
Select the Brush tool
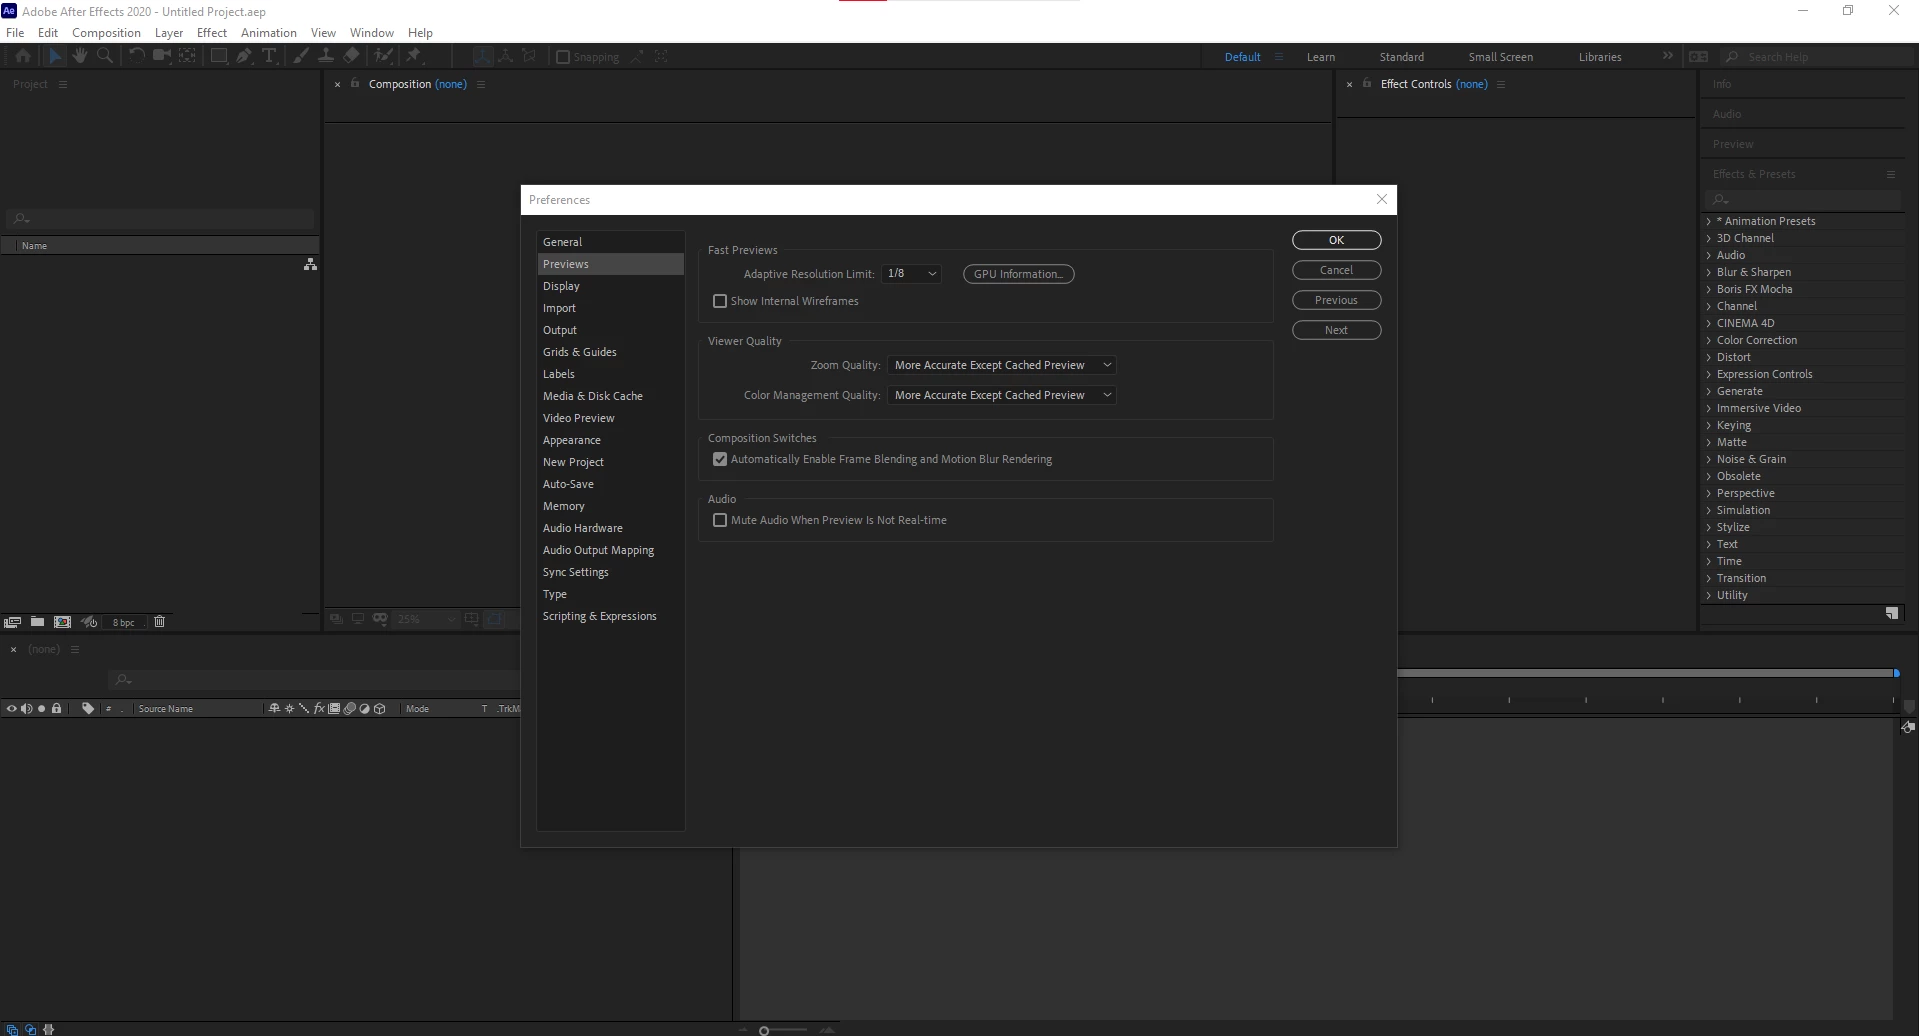tap(301, 56)
